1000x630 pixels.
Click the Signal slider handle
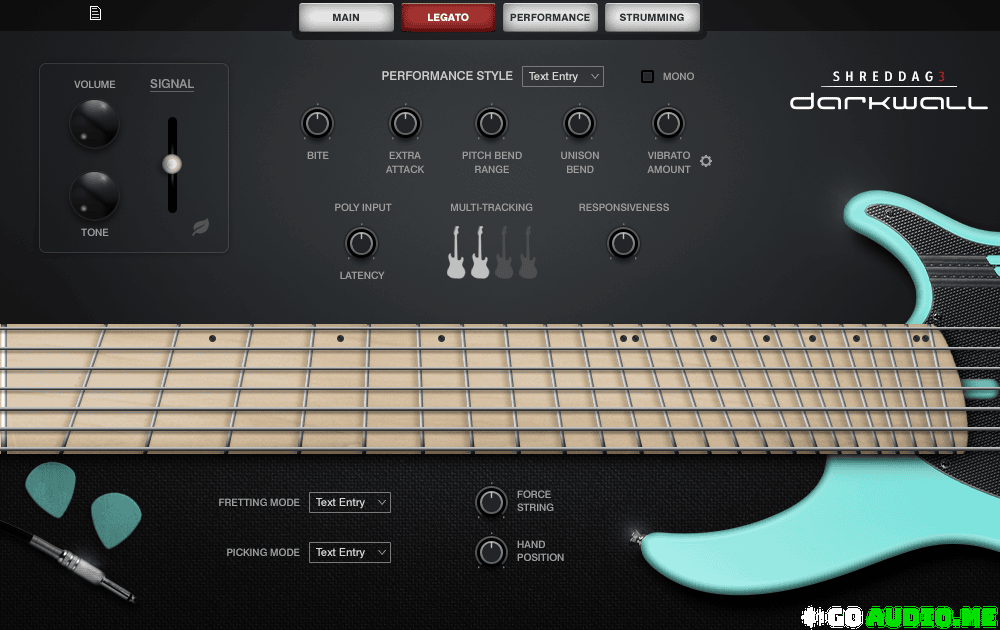[172, 163]
